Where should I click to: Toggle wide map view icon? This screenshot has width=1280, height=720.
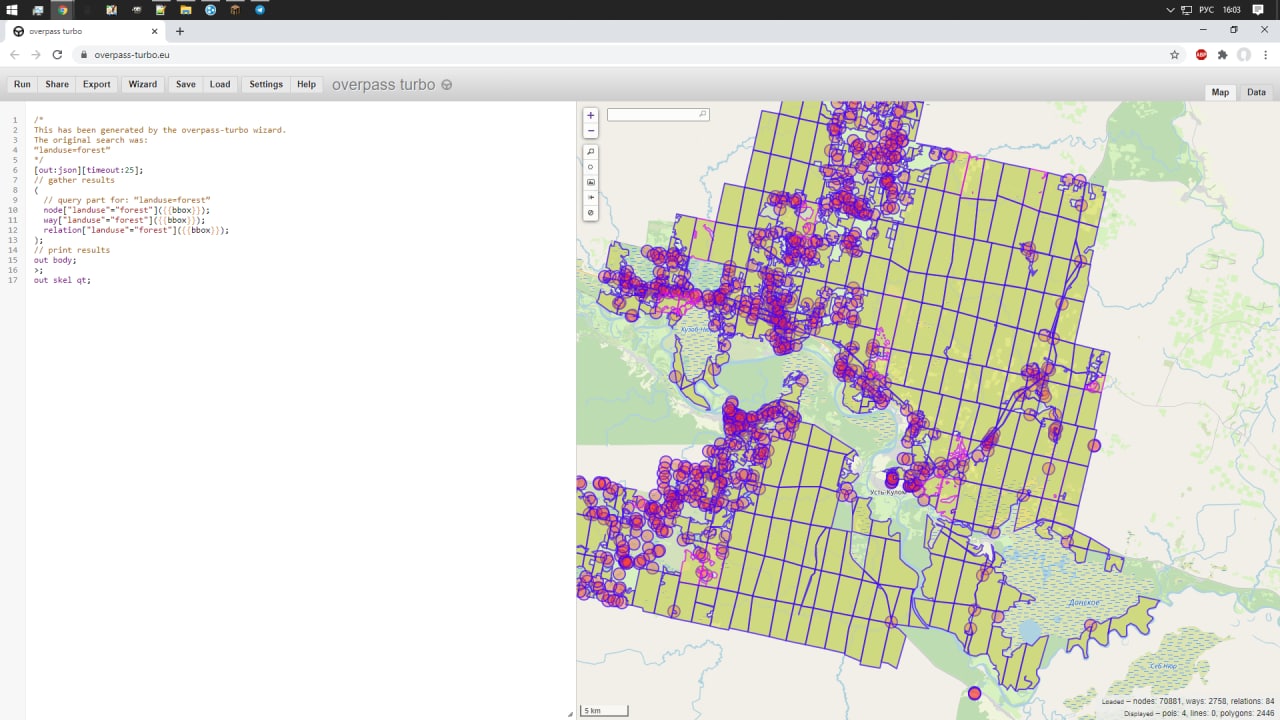tap(591, 198)
